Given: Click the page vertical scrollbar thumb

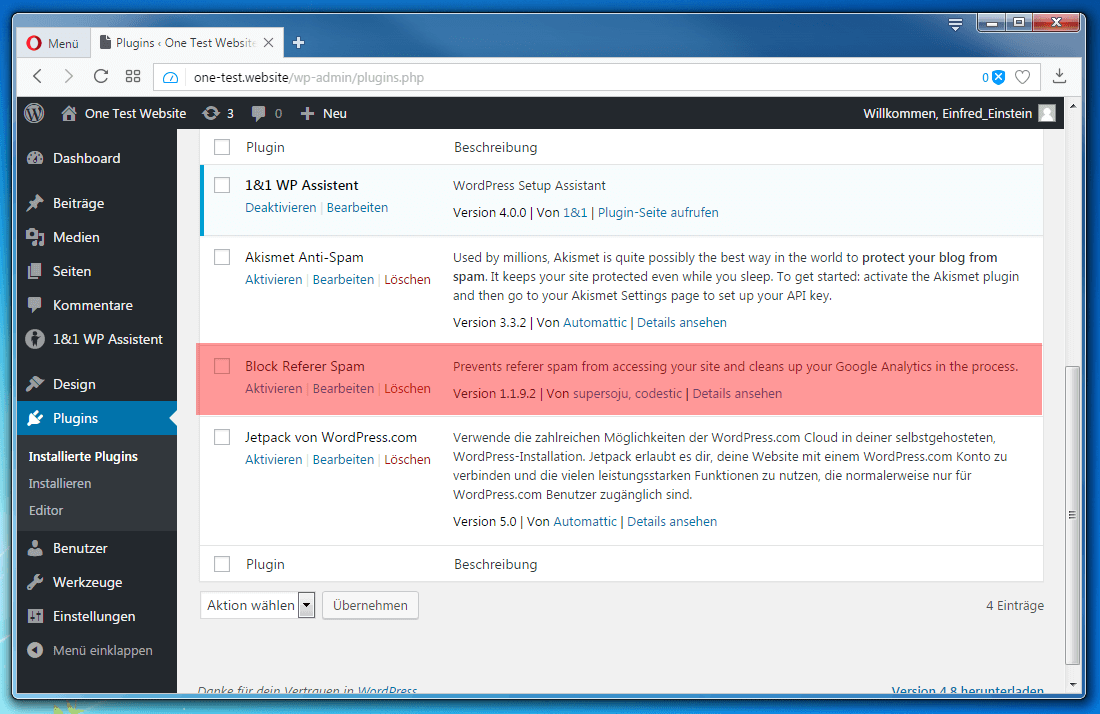Looking at the screenshot, I should pos(1071,514).
